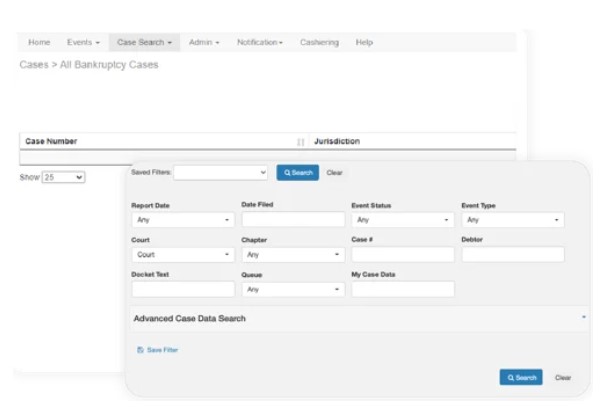Select the Court dropdown
The height and width of the screenshot is (409, 604).
coord(183,255)
